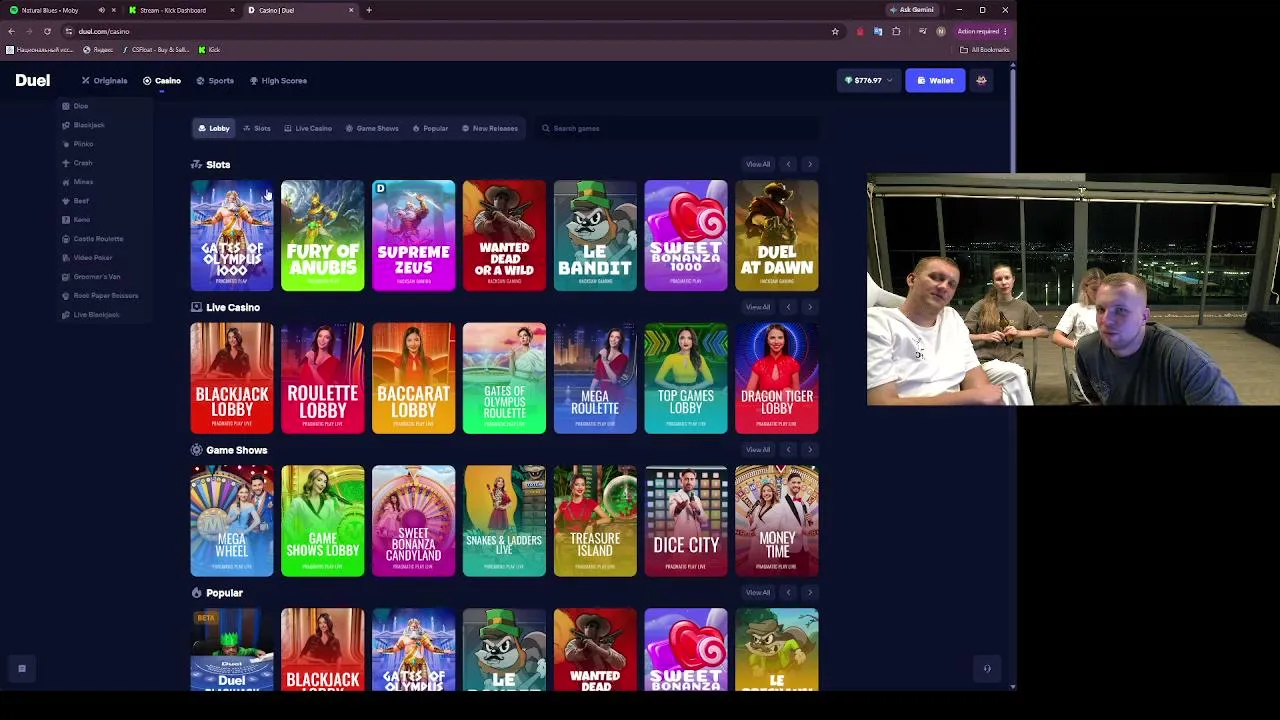Open the Chrome profile icon
The height and width of the screenshot is (720, 1280).
point(940,31)
